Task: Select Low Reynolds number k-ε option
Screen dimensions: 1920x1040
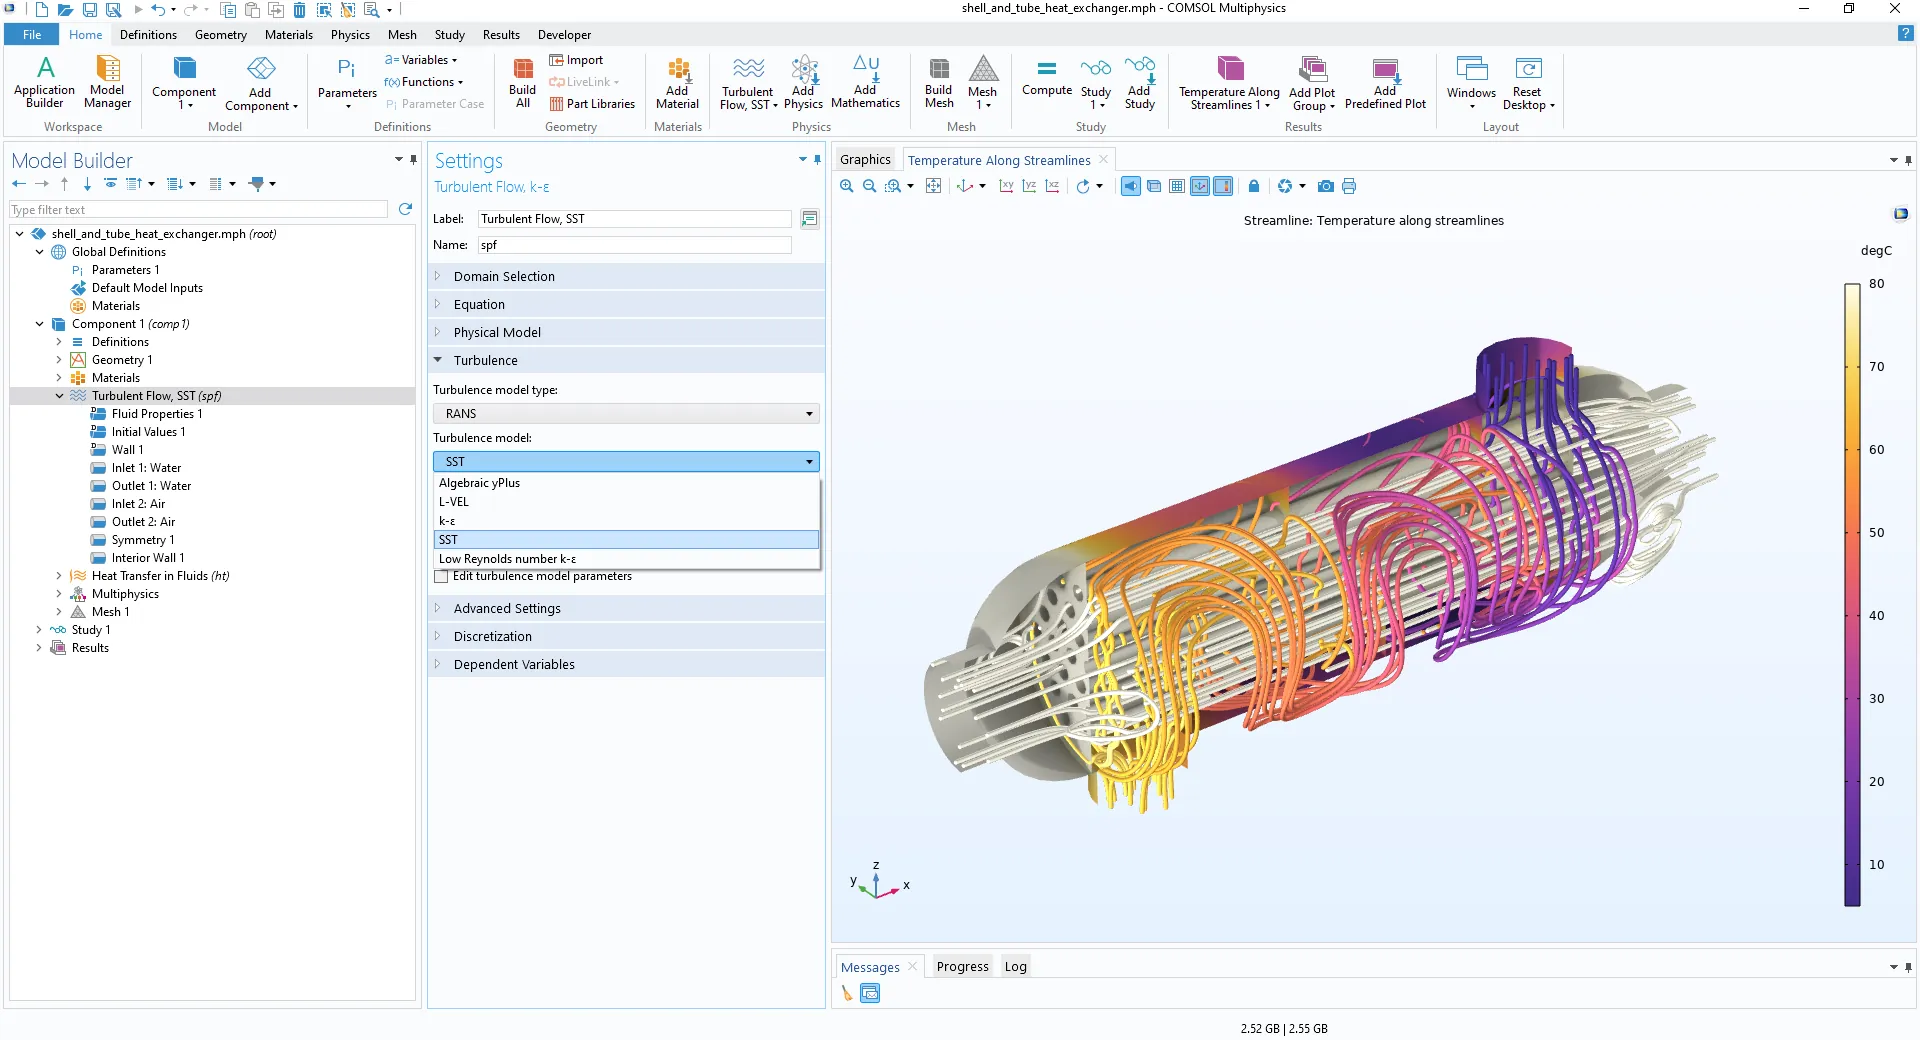Action: [507, 559]
